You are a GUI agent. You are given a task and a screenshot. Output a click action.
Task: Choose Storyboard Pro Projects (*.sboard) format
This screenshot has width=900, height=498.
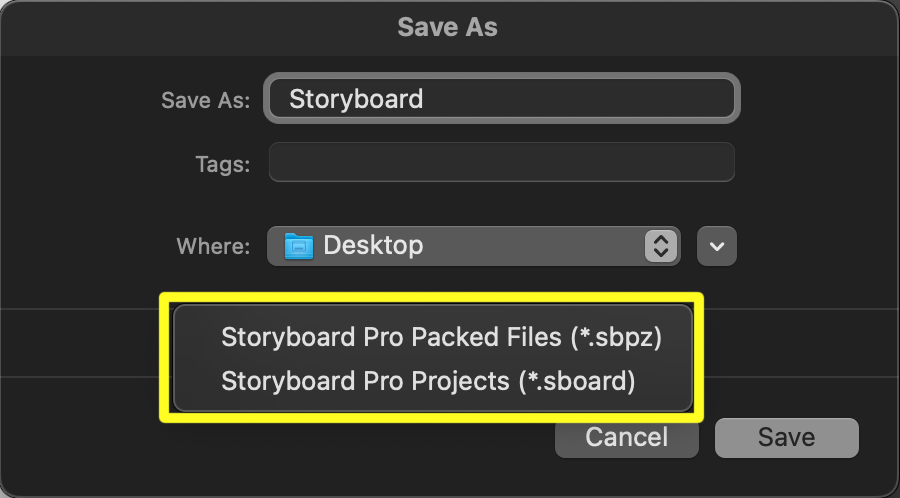point(428,381)
